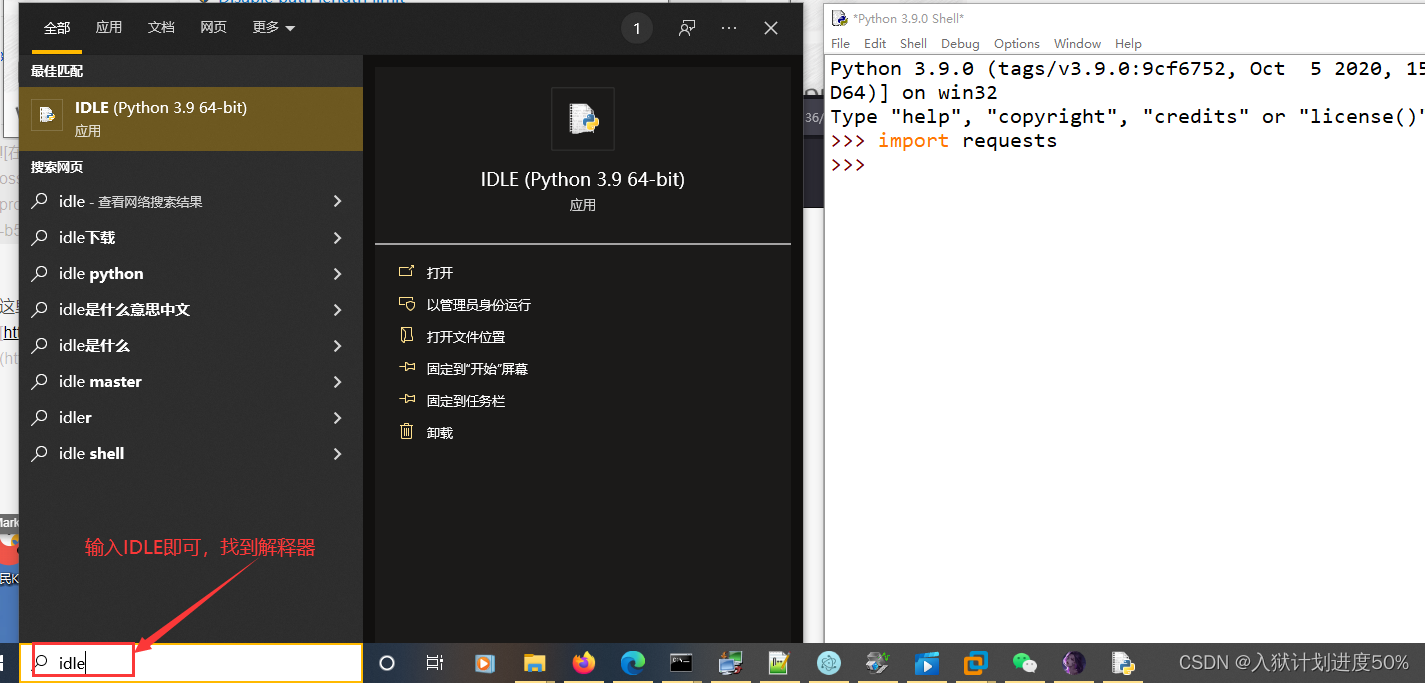Switch to the '网页' search tab

[213, 28]
